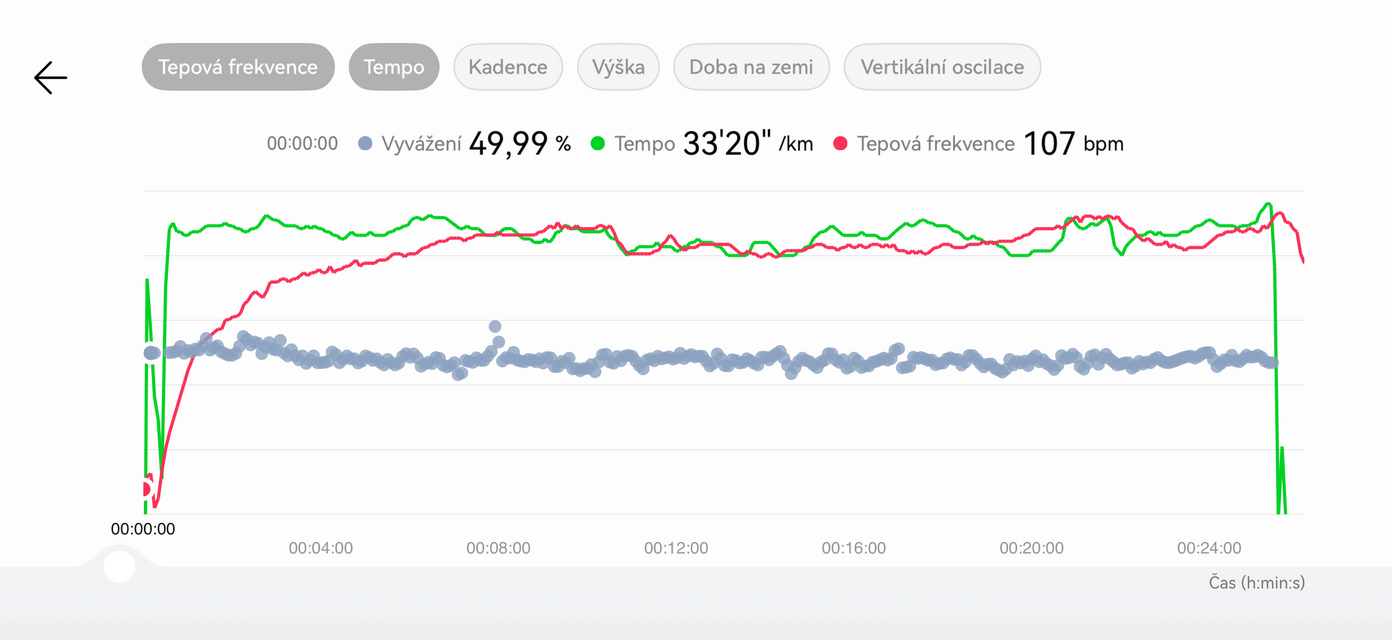Click the green Tempo legend dot
Viewport: 1392px width, 640px height.
(x=599, y=144)
